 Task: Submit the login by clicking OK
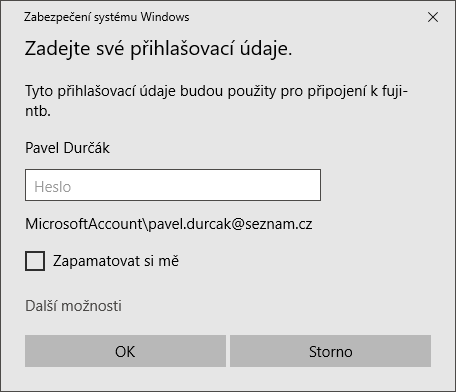[x=125, y=351]
